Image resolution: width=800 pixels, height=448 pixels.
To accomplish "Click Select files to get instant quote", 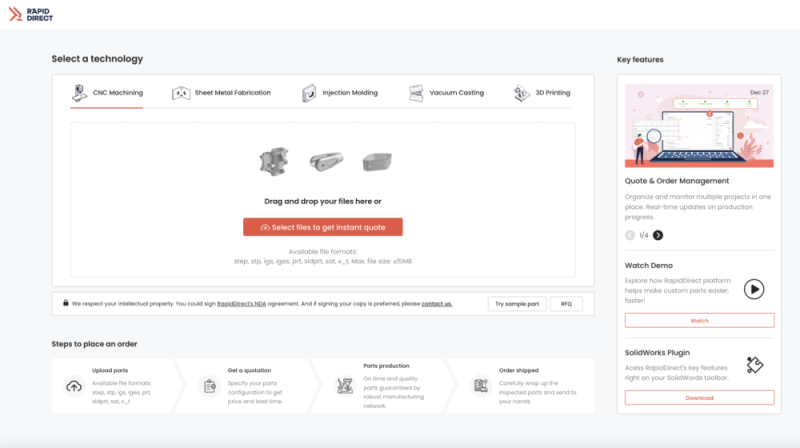I will (x=322, y=227).
